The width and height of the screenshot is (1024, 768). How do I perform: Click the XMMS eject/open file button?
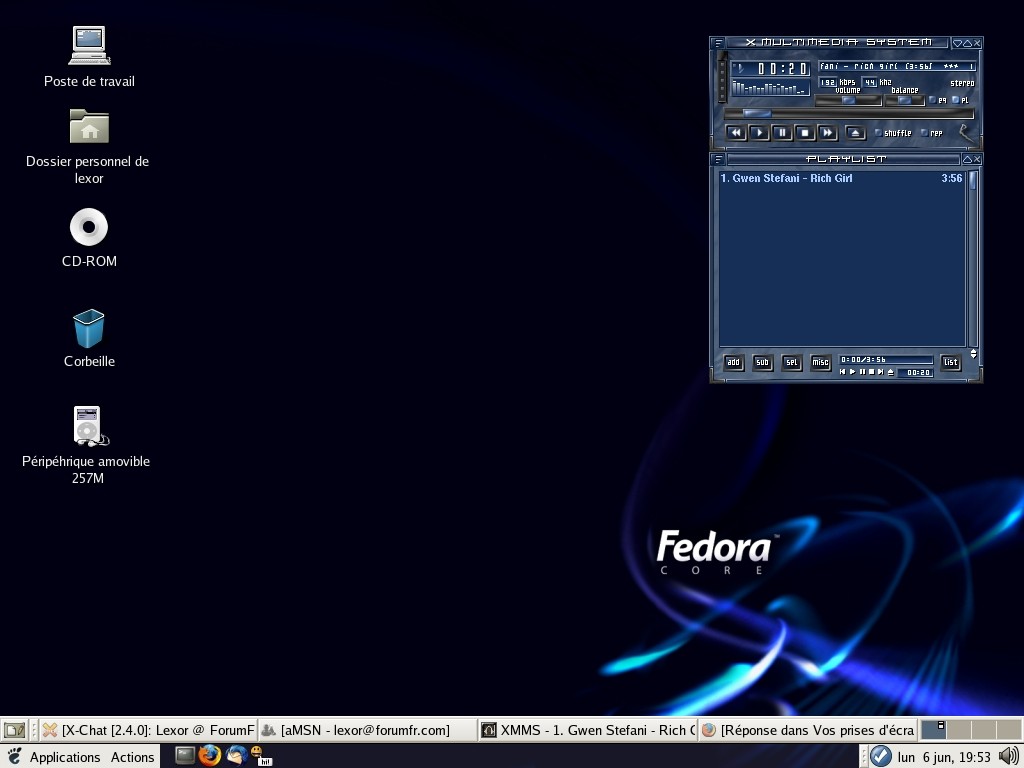pos(856,133)
